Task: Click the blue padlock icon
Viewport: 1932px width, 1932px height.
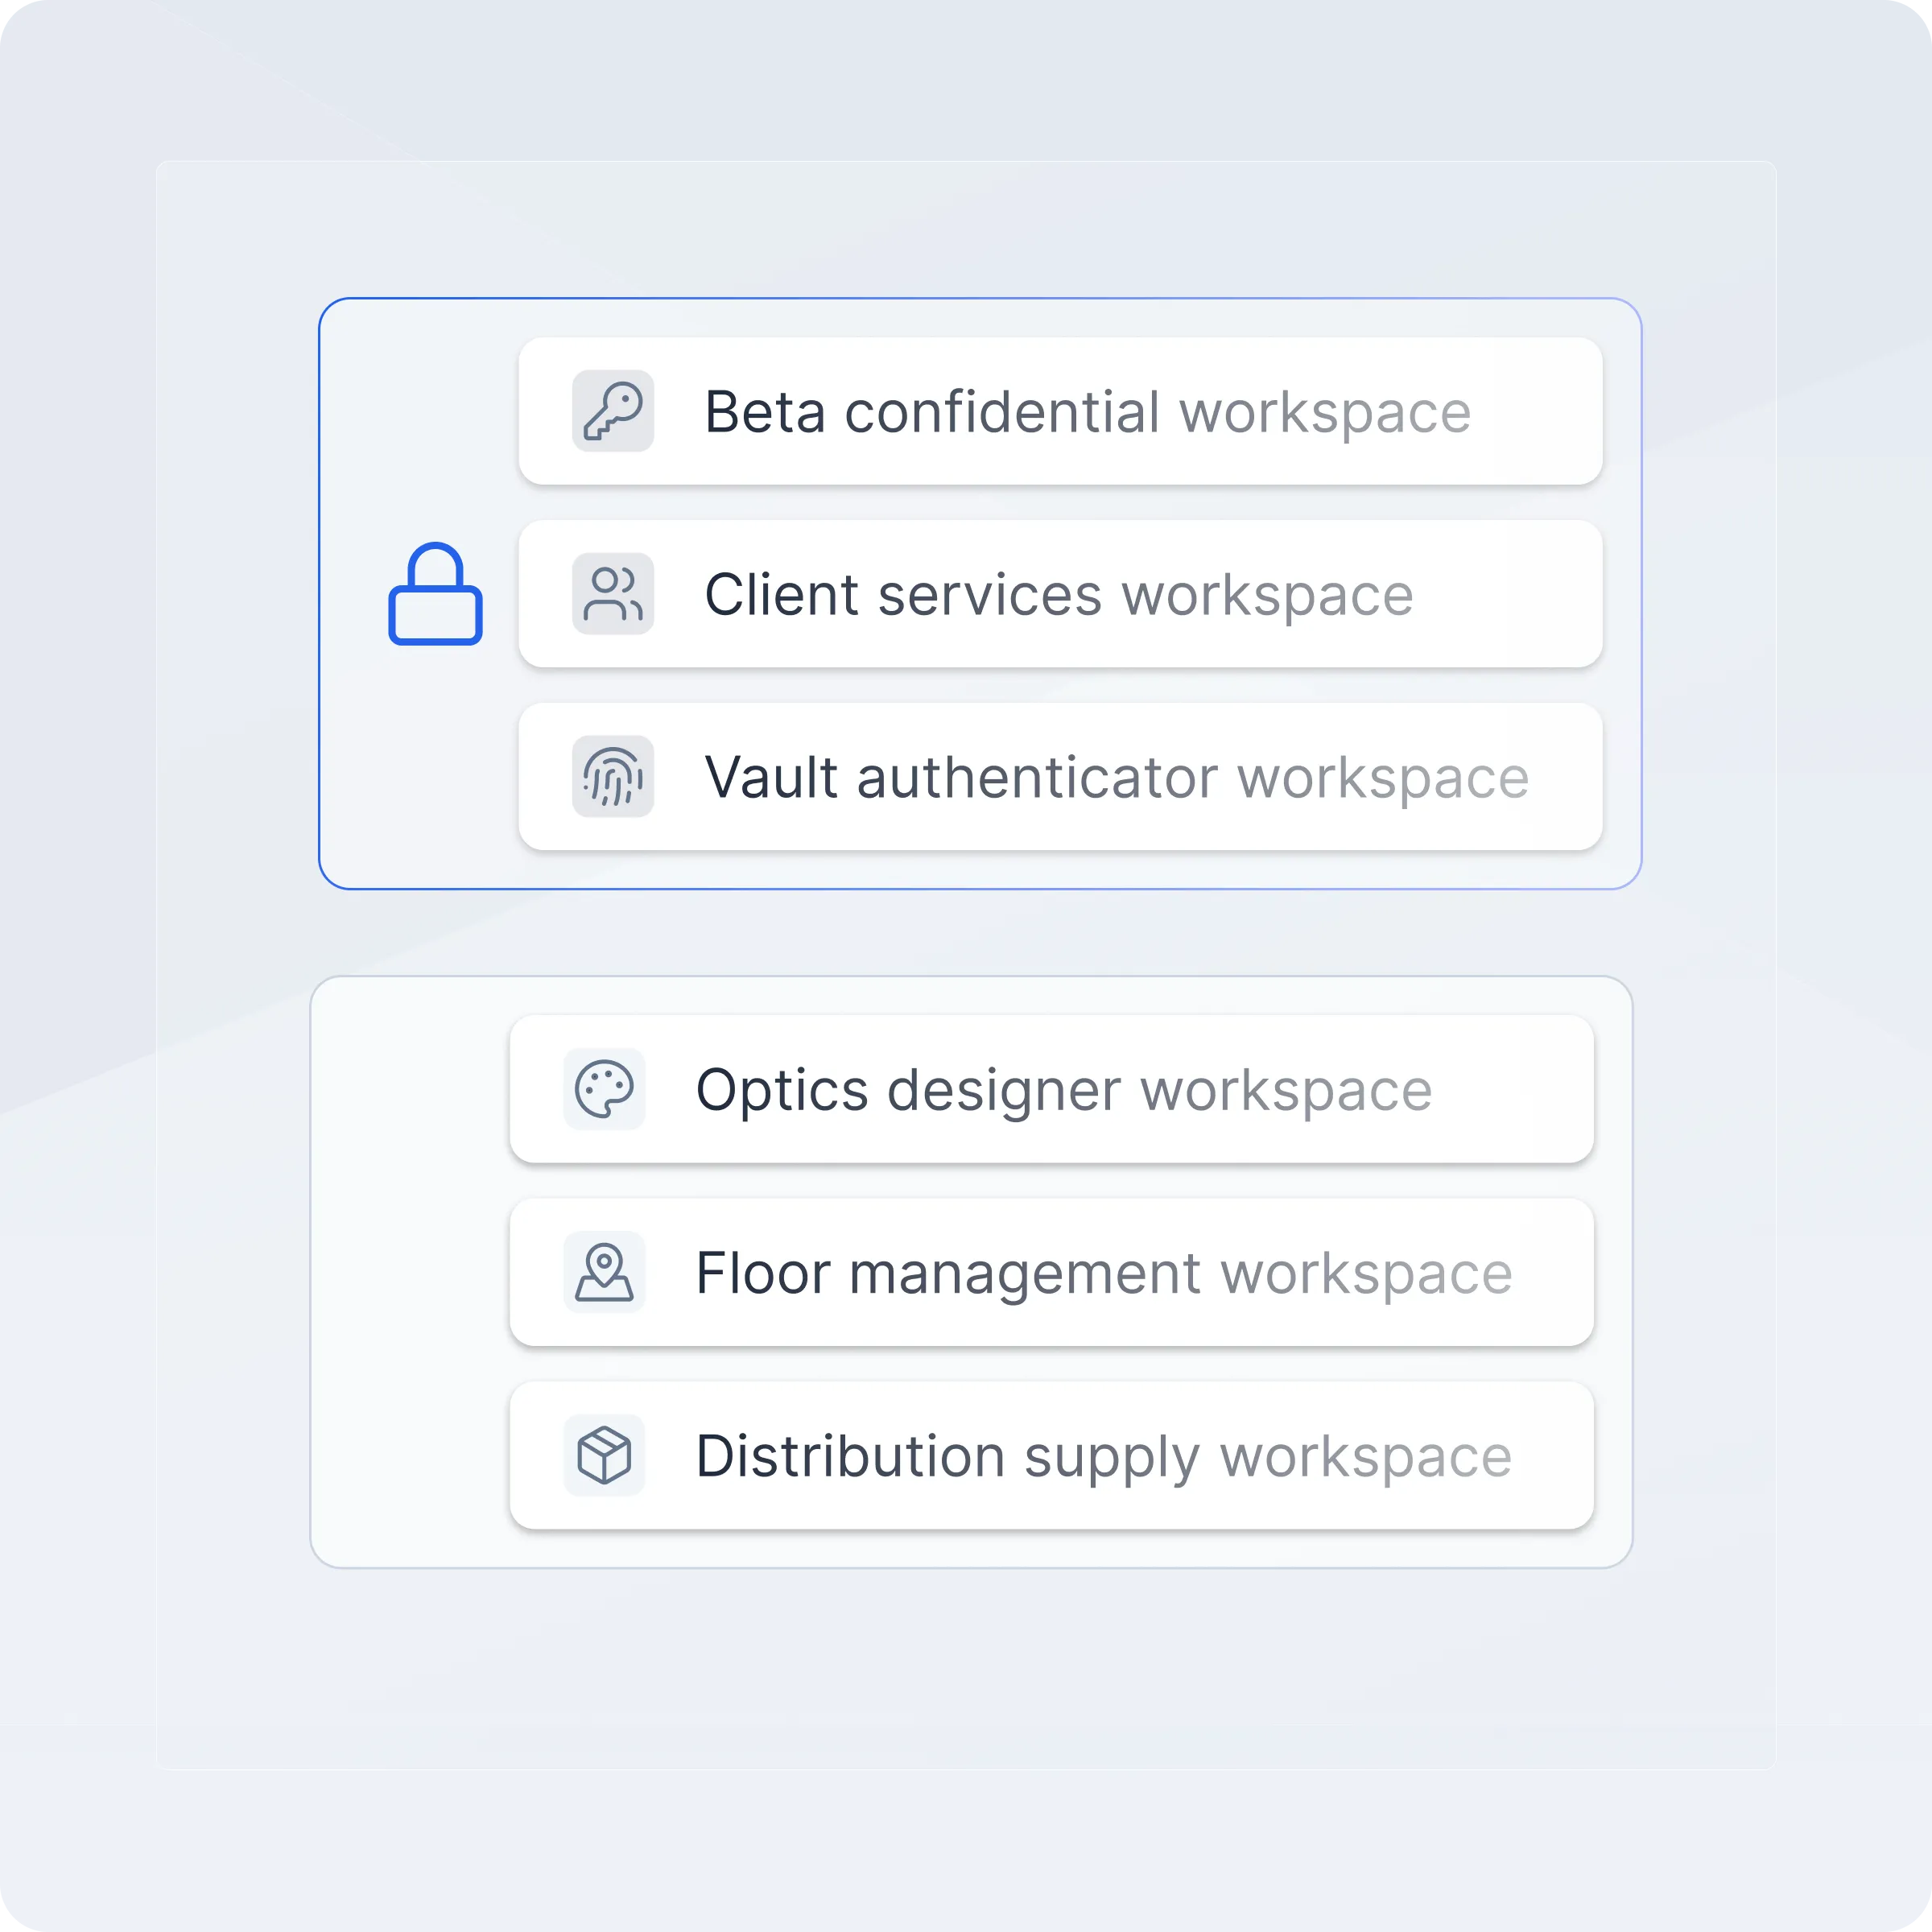Action: [x=435, y=595]
